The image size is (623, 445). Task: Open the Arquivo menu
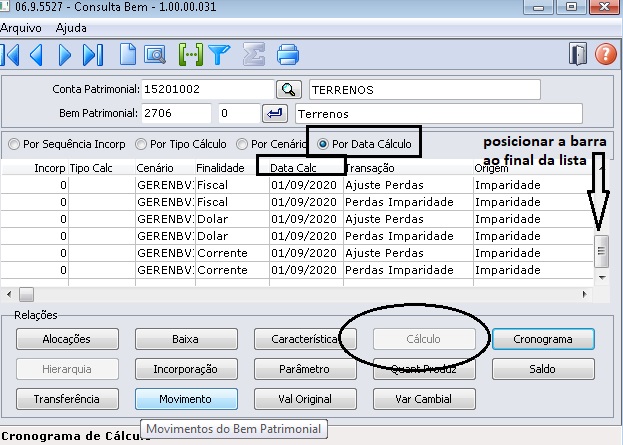tap(21, 28)
